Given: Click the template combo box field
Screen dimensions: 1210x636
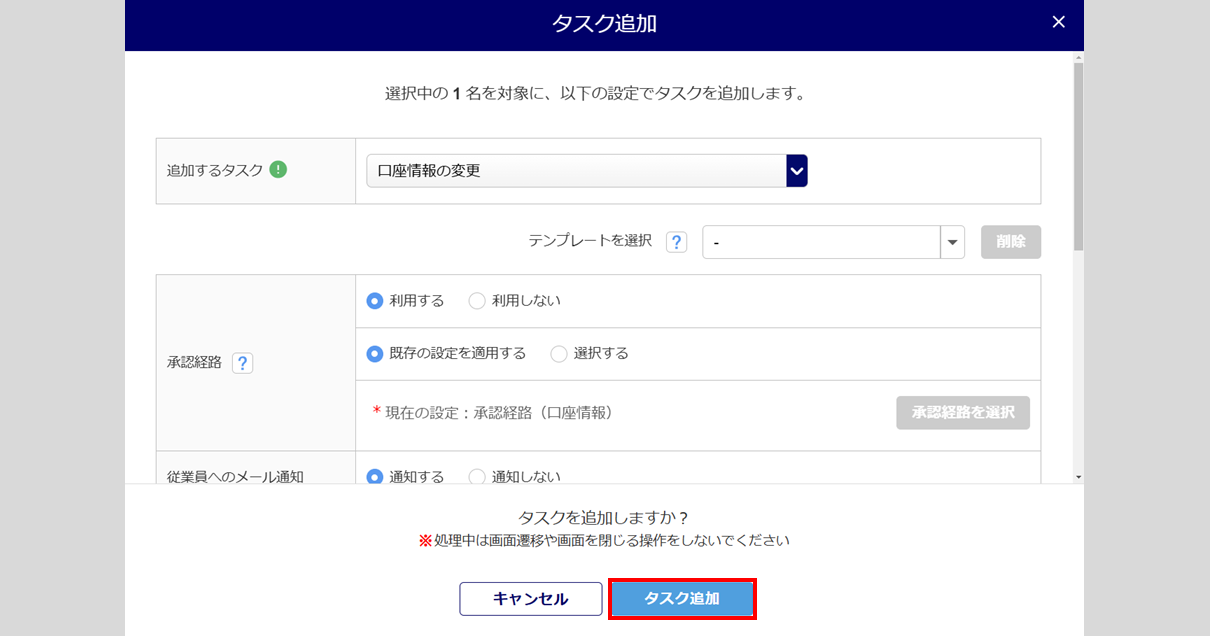Looking at the screenshot, I should (x=821, y=242).
